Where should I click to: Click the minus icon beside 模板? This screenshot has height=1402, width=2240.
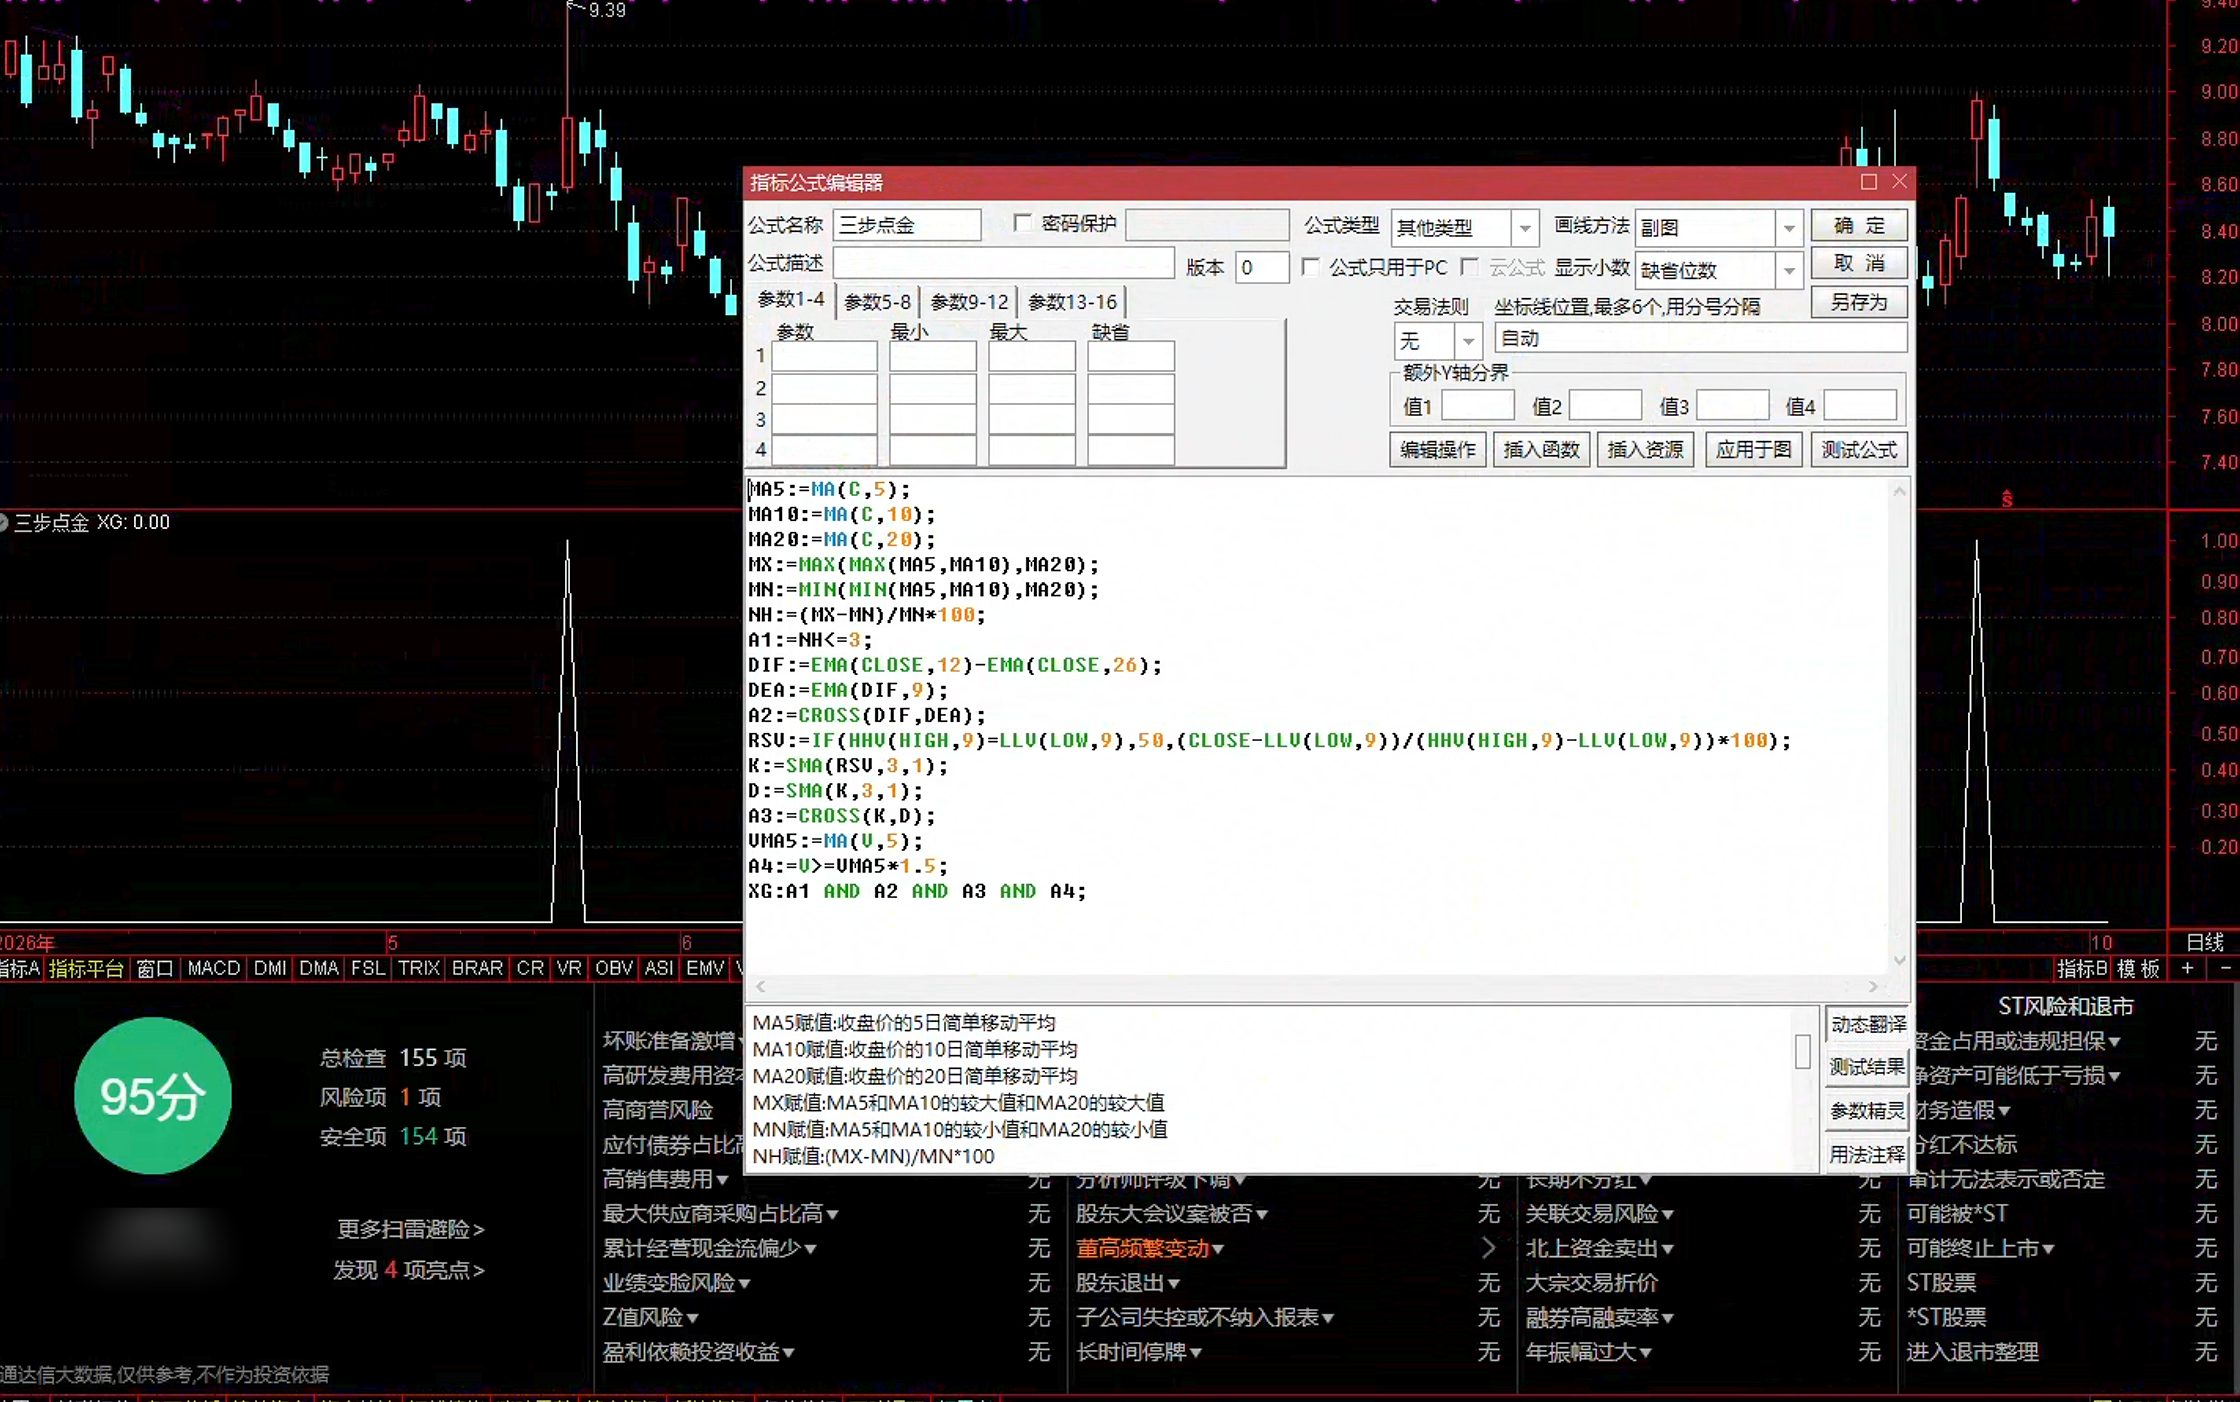(x=2225, y=968)
